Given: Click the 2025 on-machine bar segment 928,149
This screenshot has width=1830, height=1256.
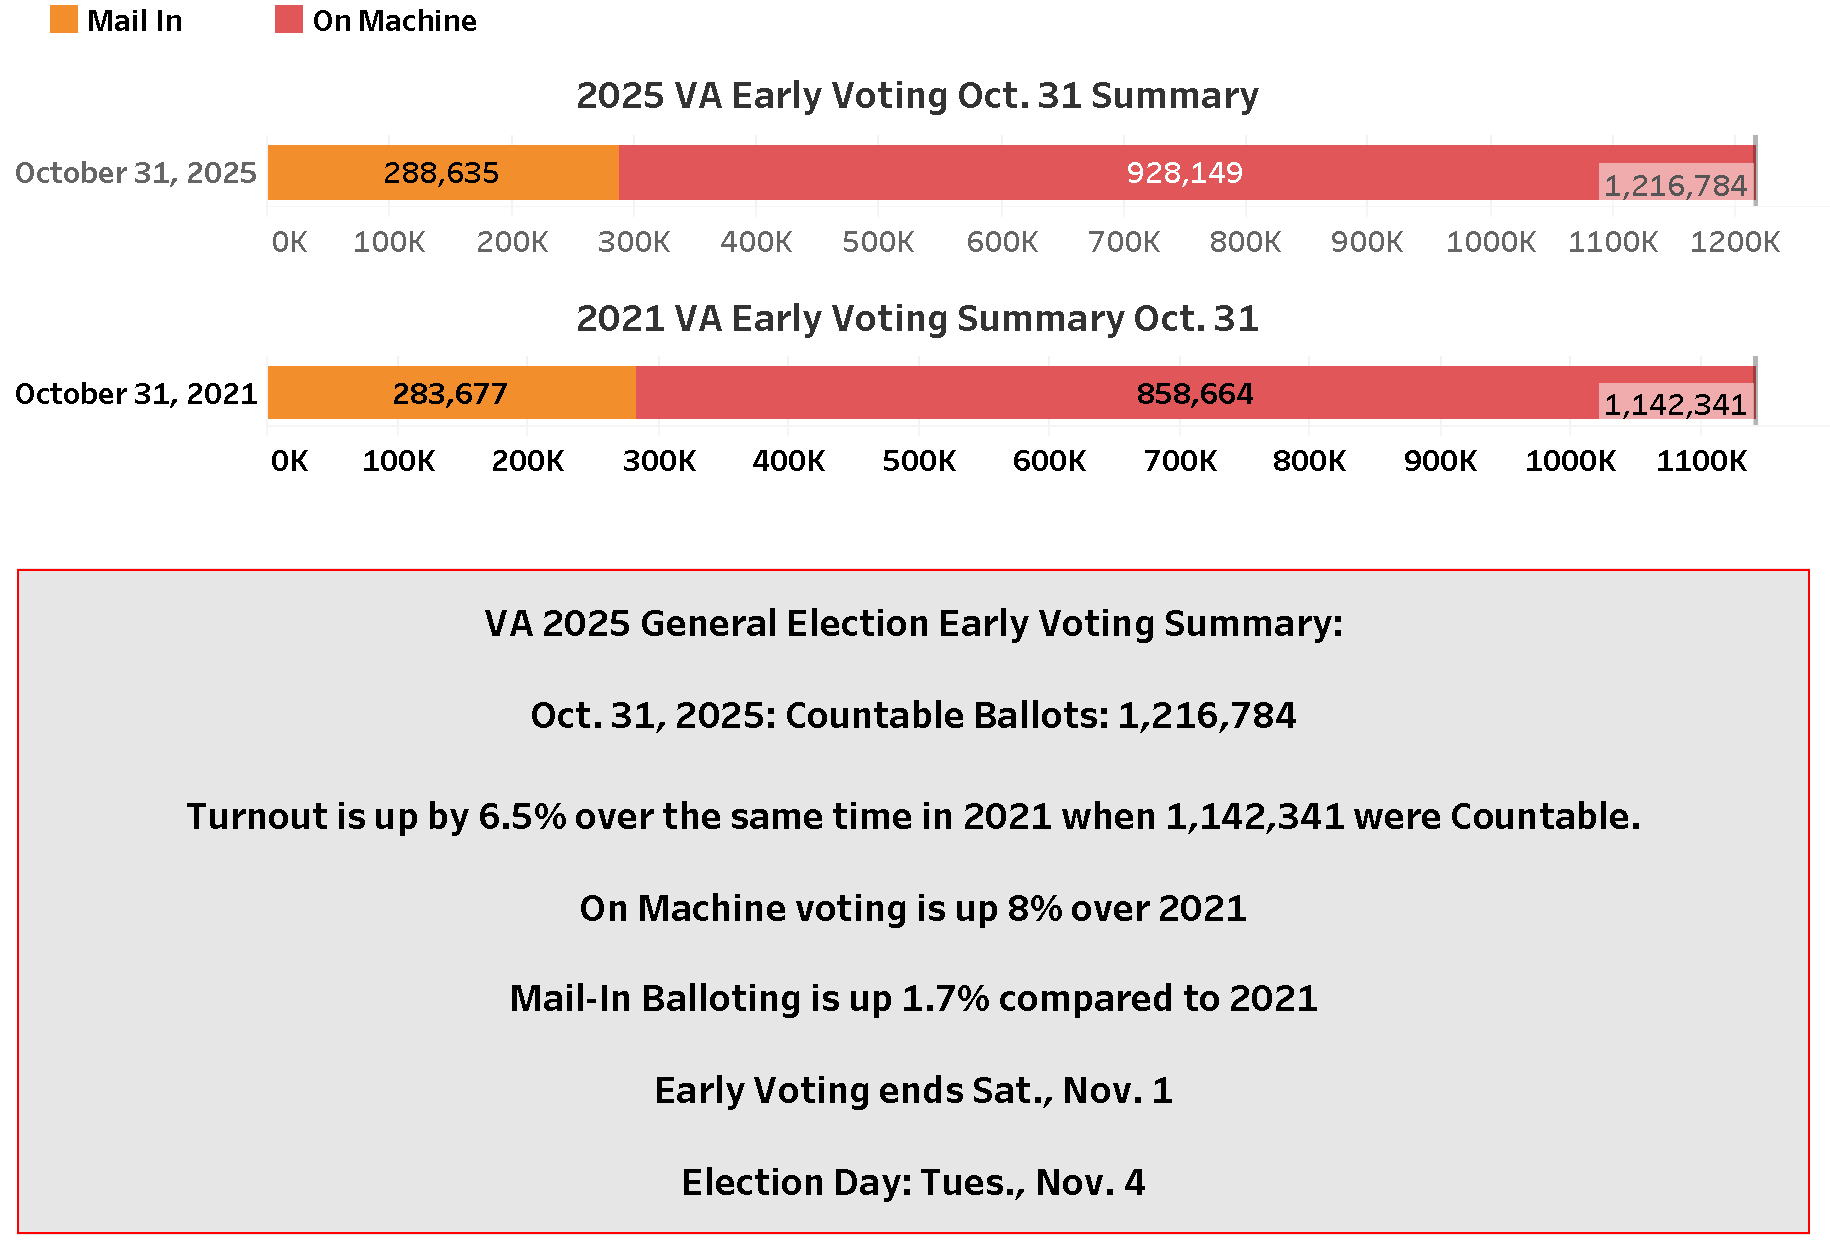Looking at the screenshot, I should pyautogui.click(x=1185, y=173).
